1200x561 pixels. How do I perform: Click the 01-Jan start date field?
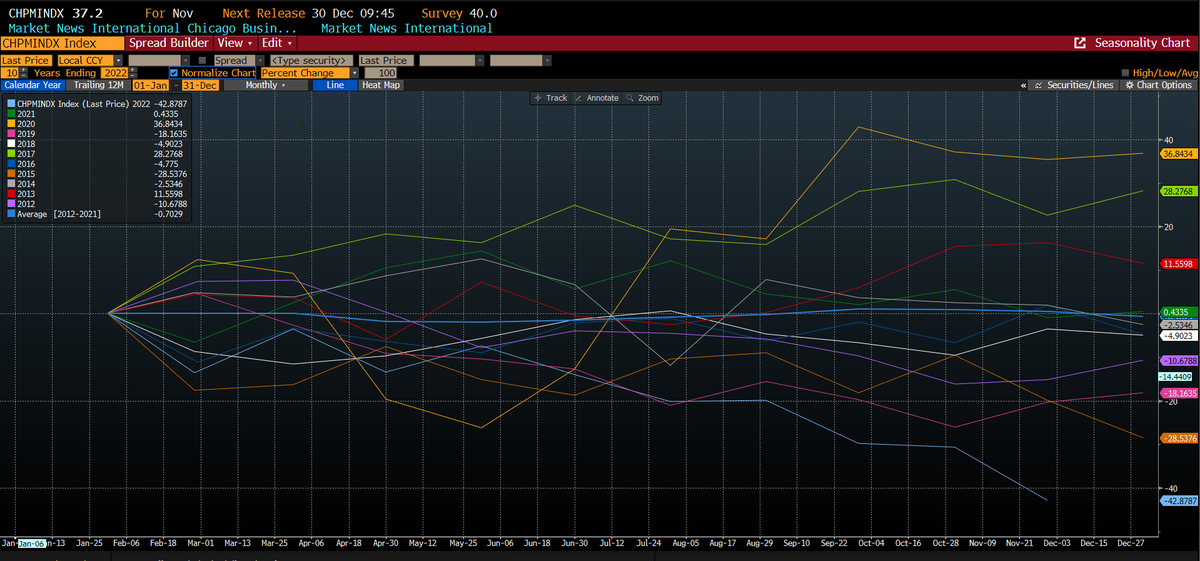150,85
